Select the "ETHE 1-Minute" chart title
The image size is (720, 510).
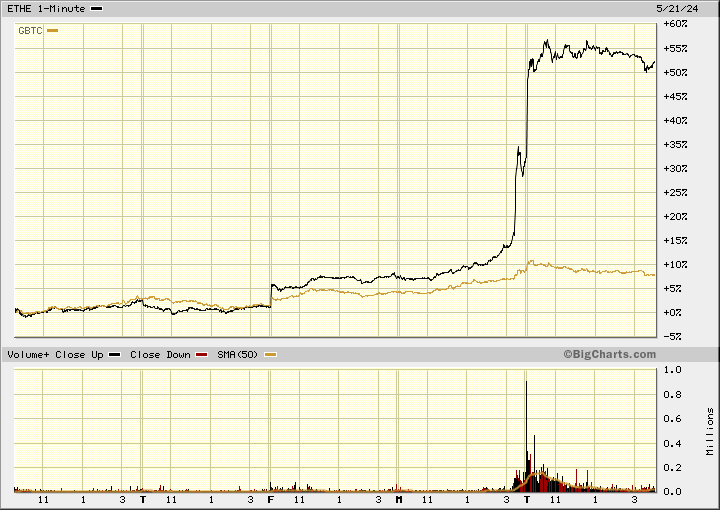[46, 9]
